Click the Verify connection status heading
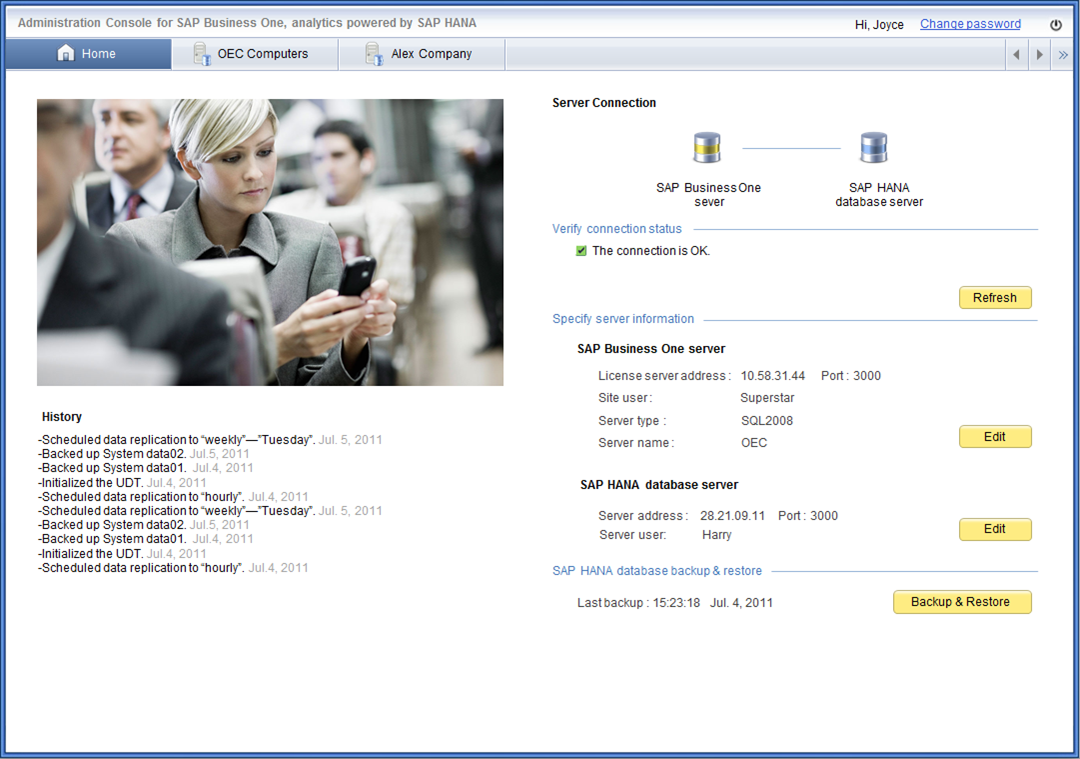Image resolution: width=1080 pixels, height=759 pixels. [617, 228]
